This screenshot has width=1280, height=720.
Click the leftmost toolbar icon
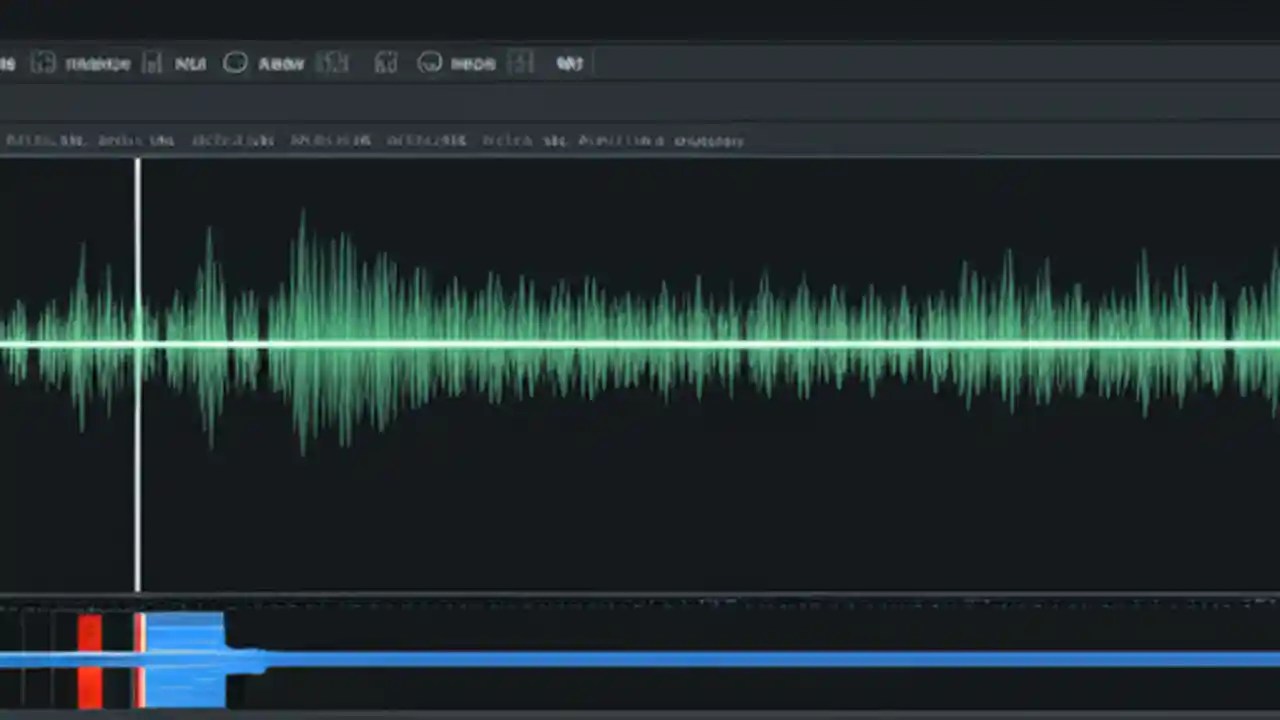tap(6, 63)
